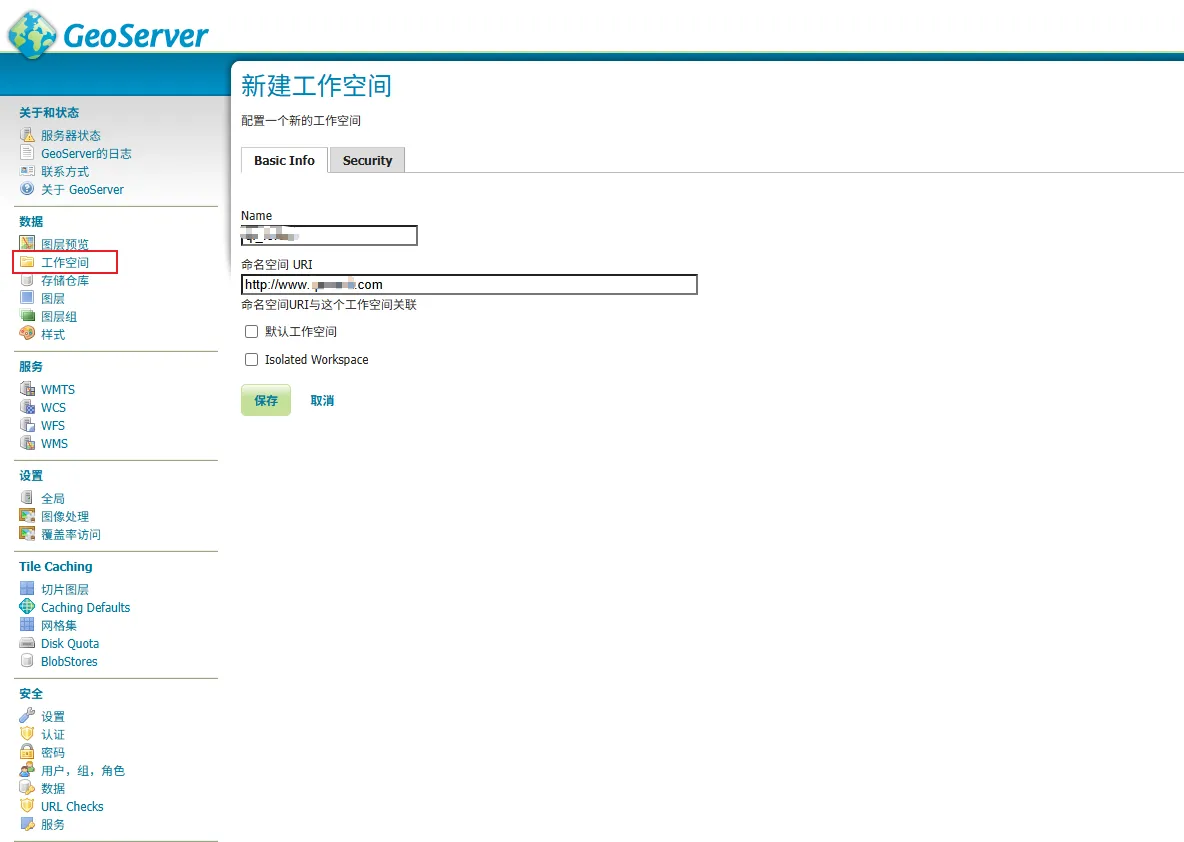Click the Disk Quota drive icon
The height and width of the screenshot is (842, 1184).
pyautogui.click(x=27, y=643)
